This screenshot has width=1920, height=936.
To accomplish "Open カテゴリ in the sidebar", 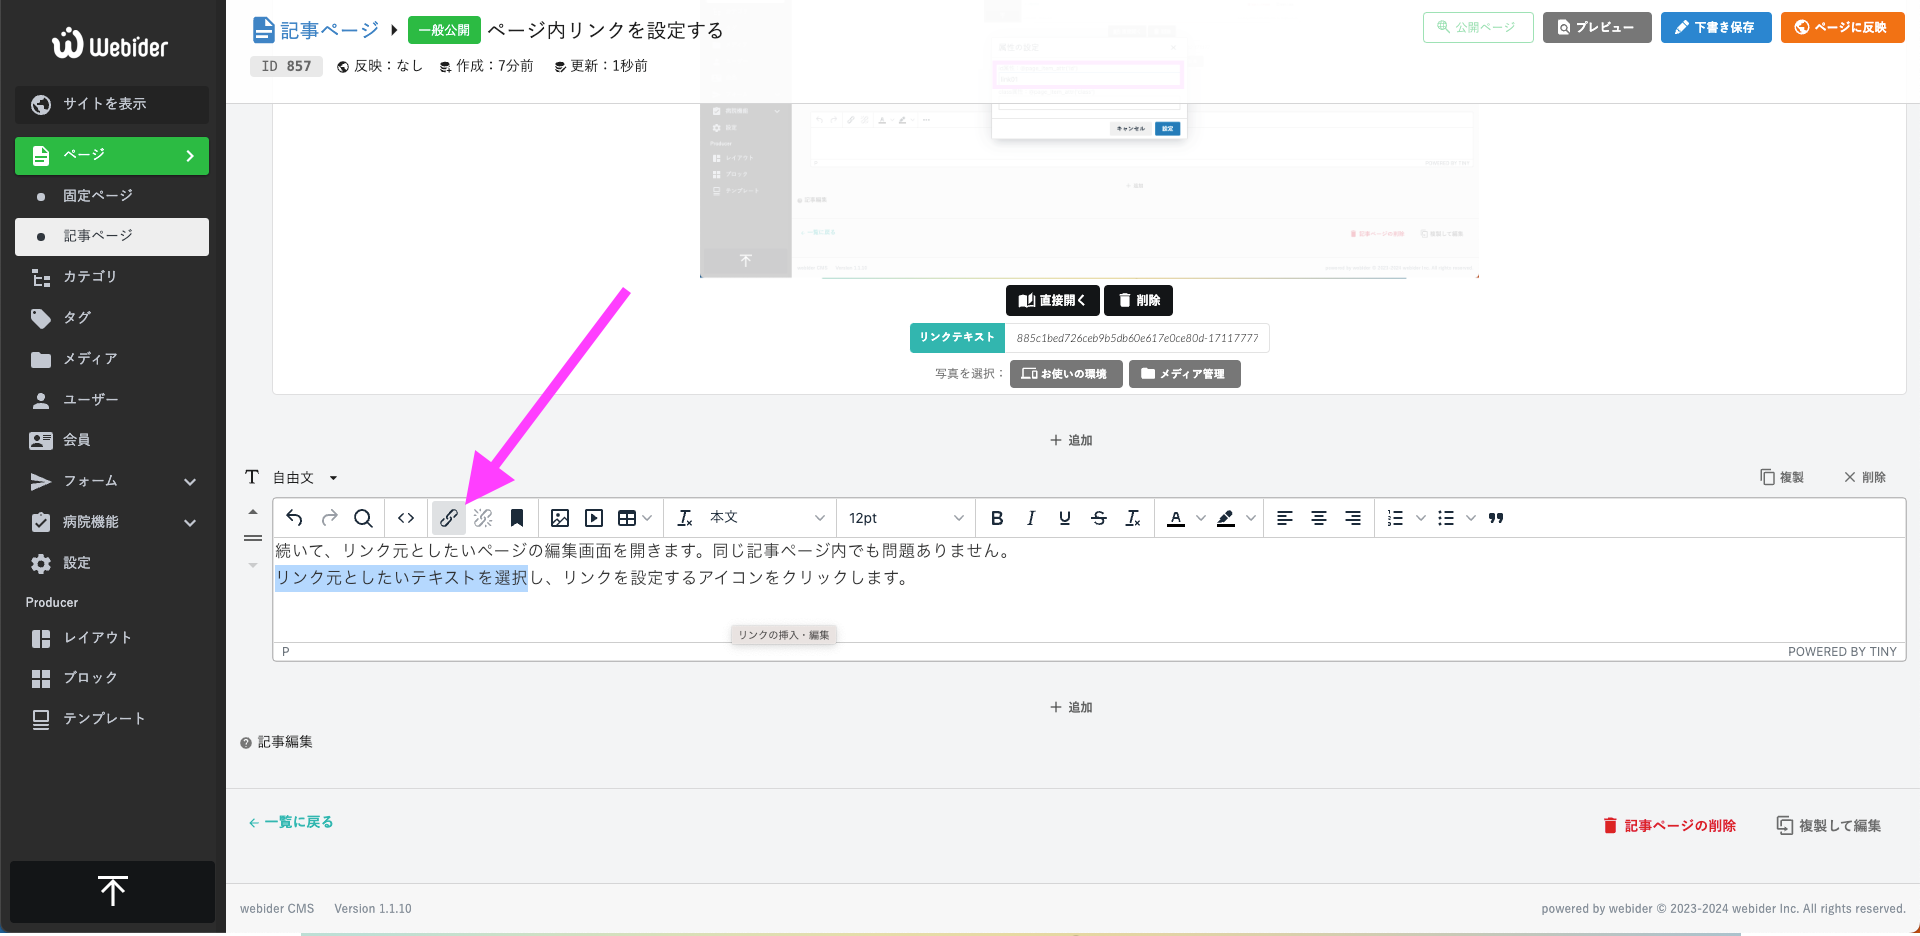I will [90, 277].
